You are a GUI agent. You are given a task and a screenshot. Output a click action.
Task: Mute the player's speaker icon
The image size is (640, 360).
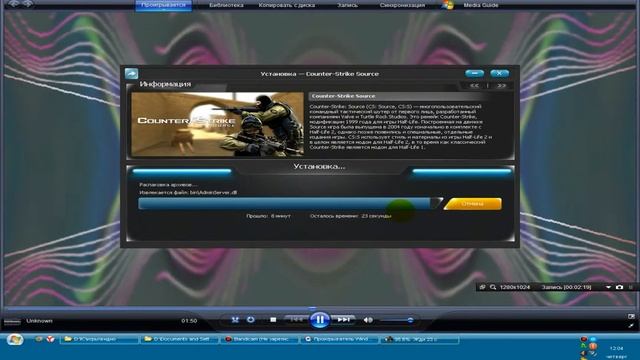[x=368, y=320]
